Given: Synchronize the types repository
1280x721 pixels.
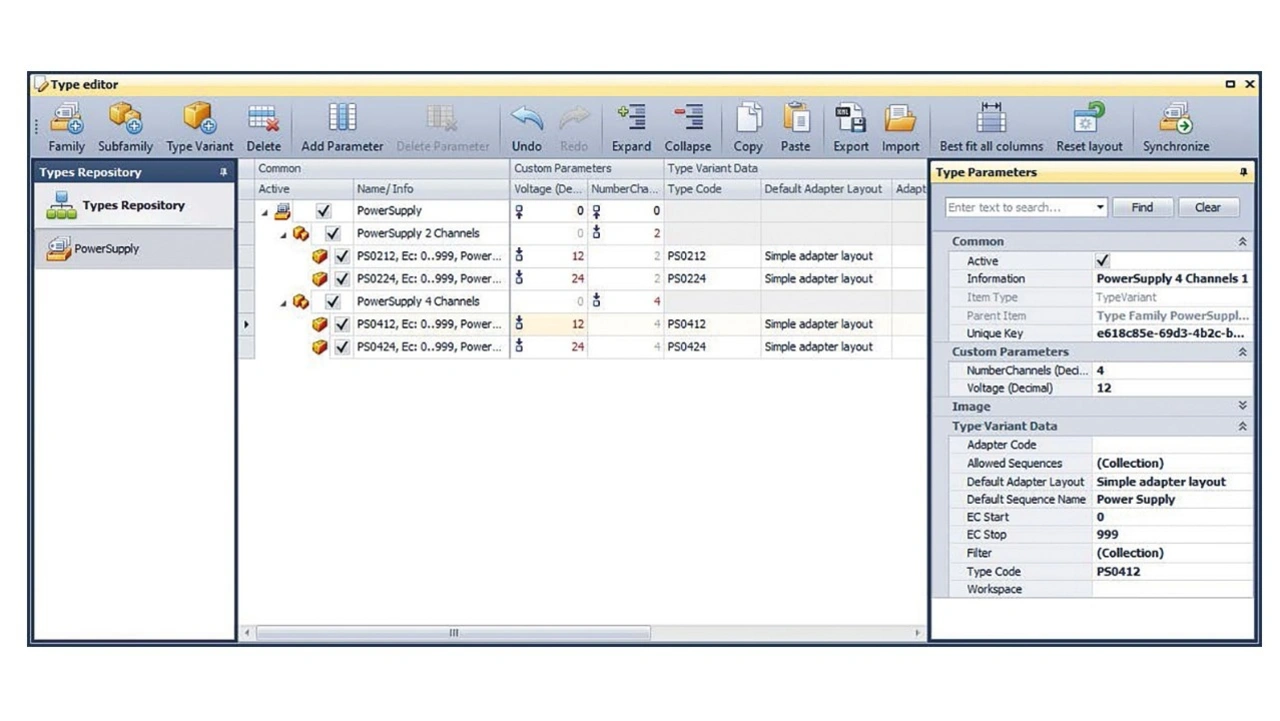Looking at the screenshot, I should pos(1176,120).
